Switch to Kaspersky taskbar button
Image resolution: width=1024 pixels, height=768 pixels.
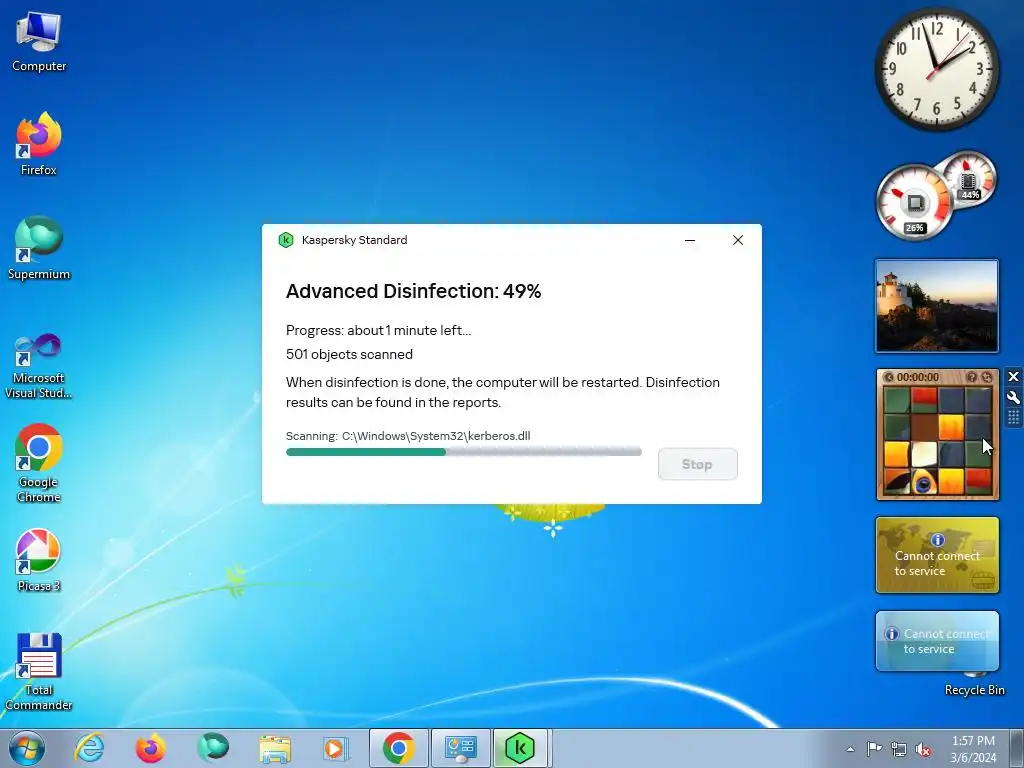point(521,748)
